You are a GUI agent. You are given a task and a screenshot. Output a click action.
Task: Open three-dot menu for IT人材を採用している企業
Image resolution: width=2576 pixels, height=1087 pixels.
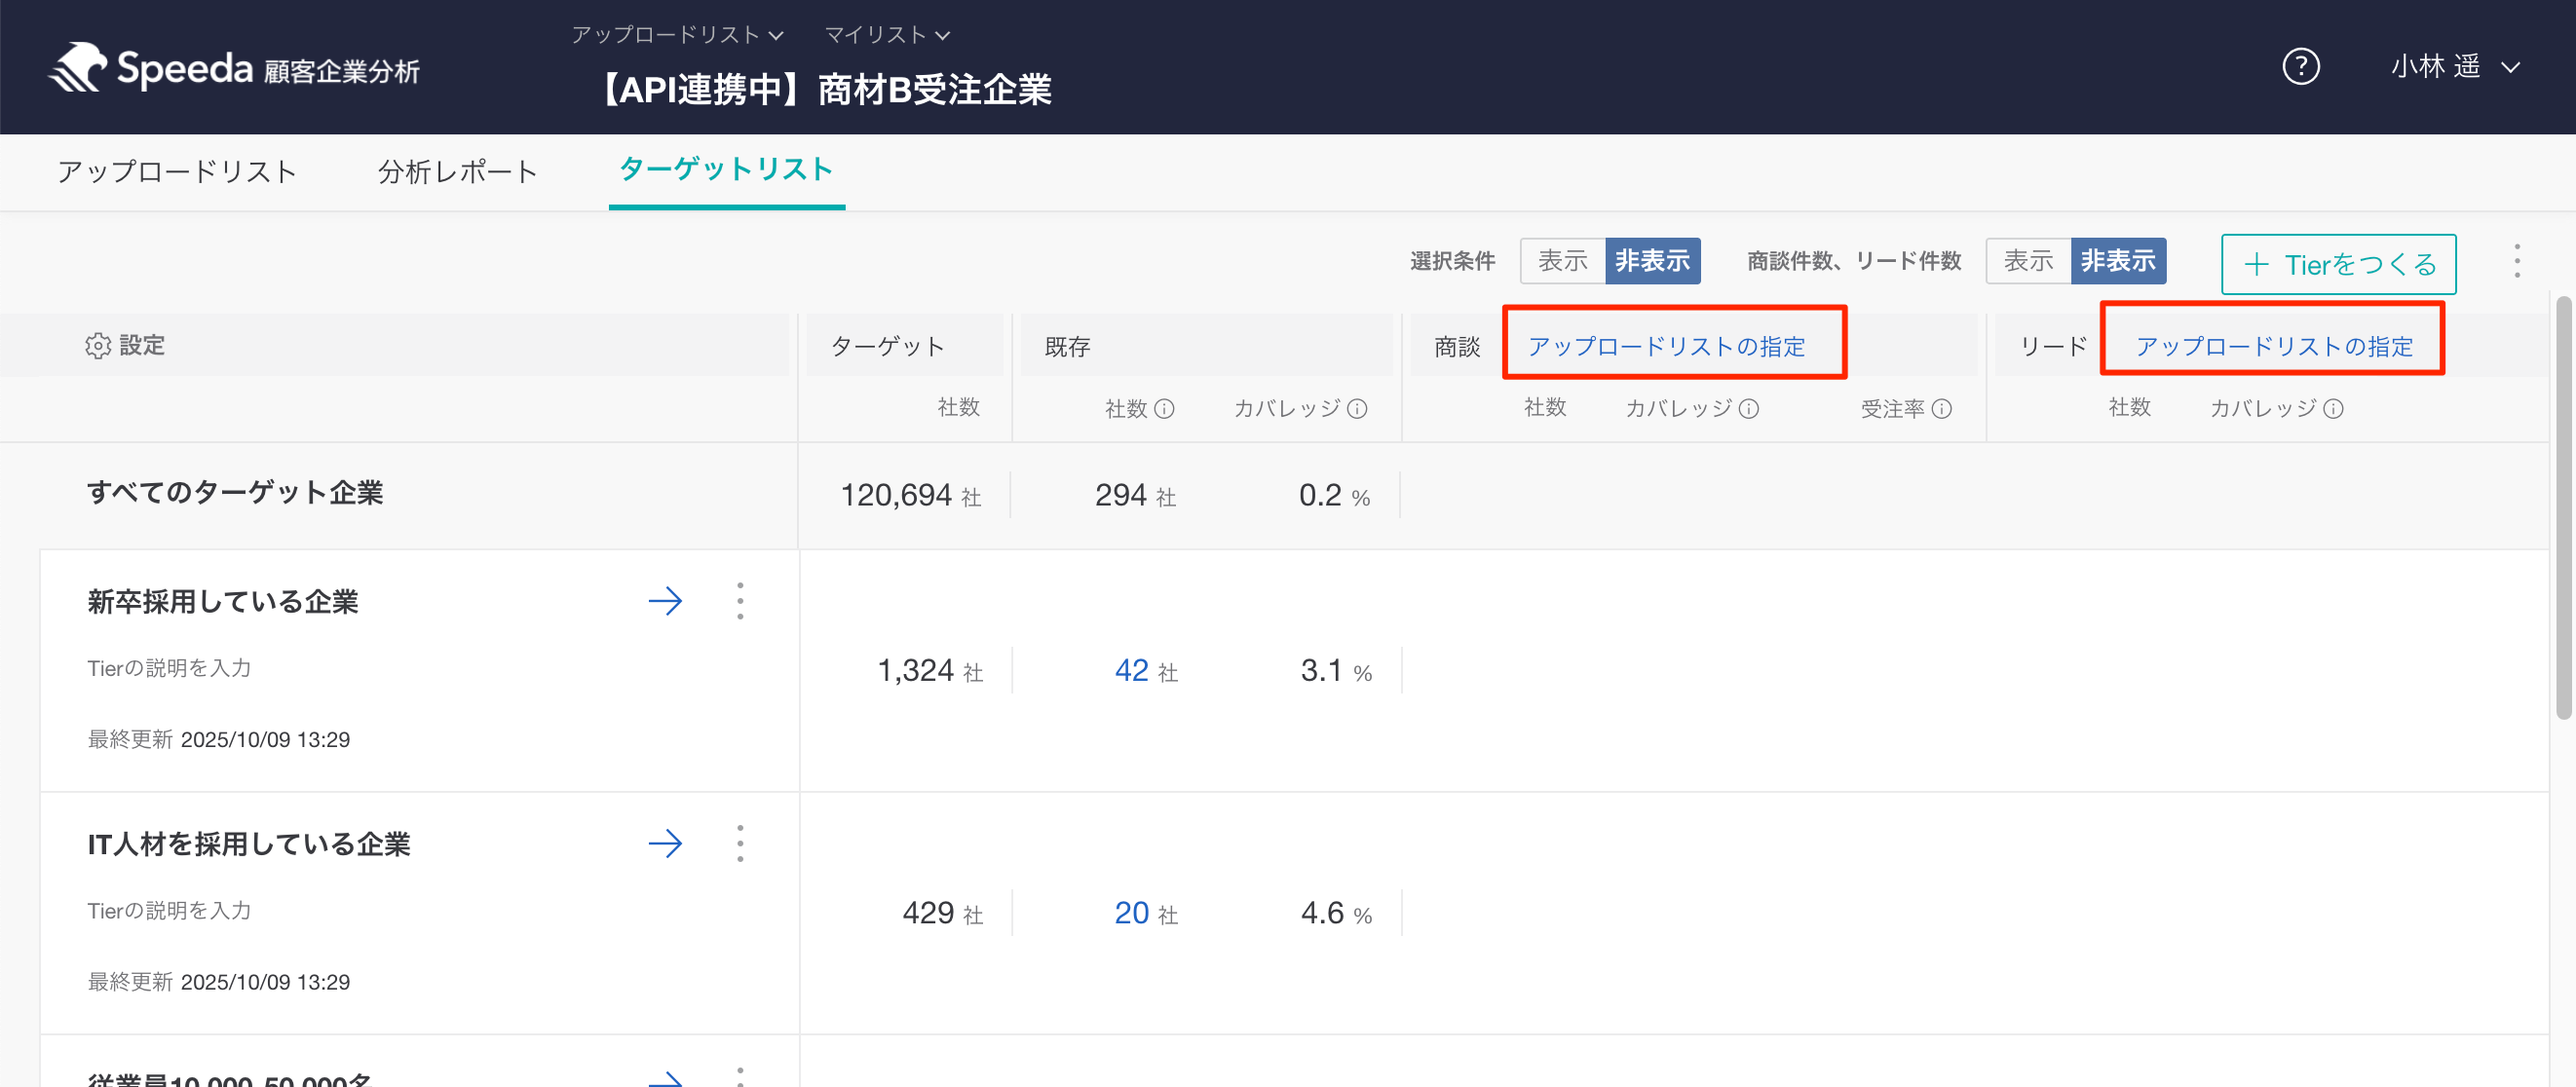[x=740, y=844]
